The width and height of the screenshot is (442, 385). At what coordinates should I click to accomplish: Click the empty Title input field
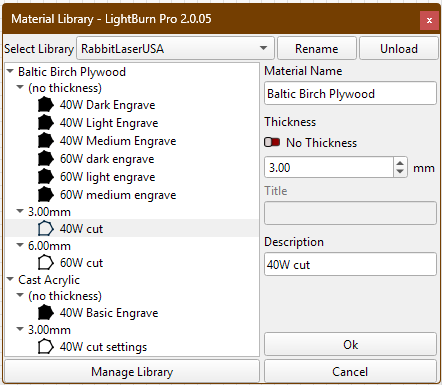[350, 213]
